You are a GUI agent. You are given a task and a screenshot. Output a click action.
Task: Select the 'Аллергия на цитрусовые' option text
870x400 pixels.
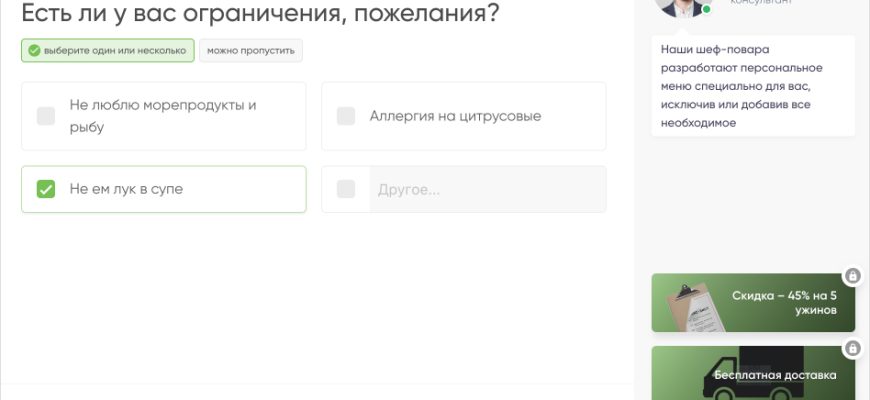click(455, 116)
